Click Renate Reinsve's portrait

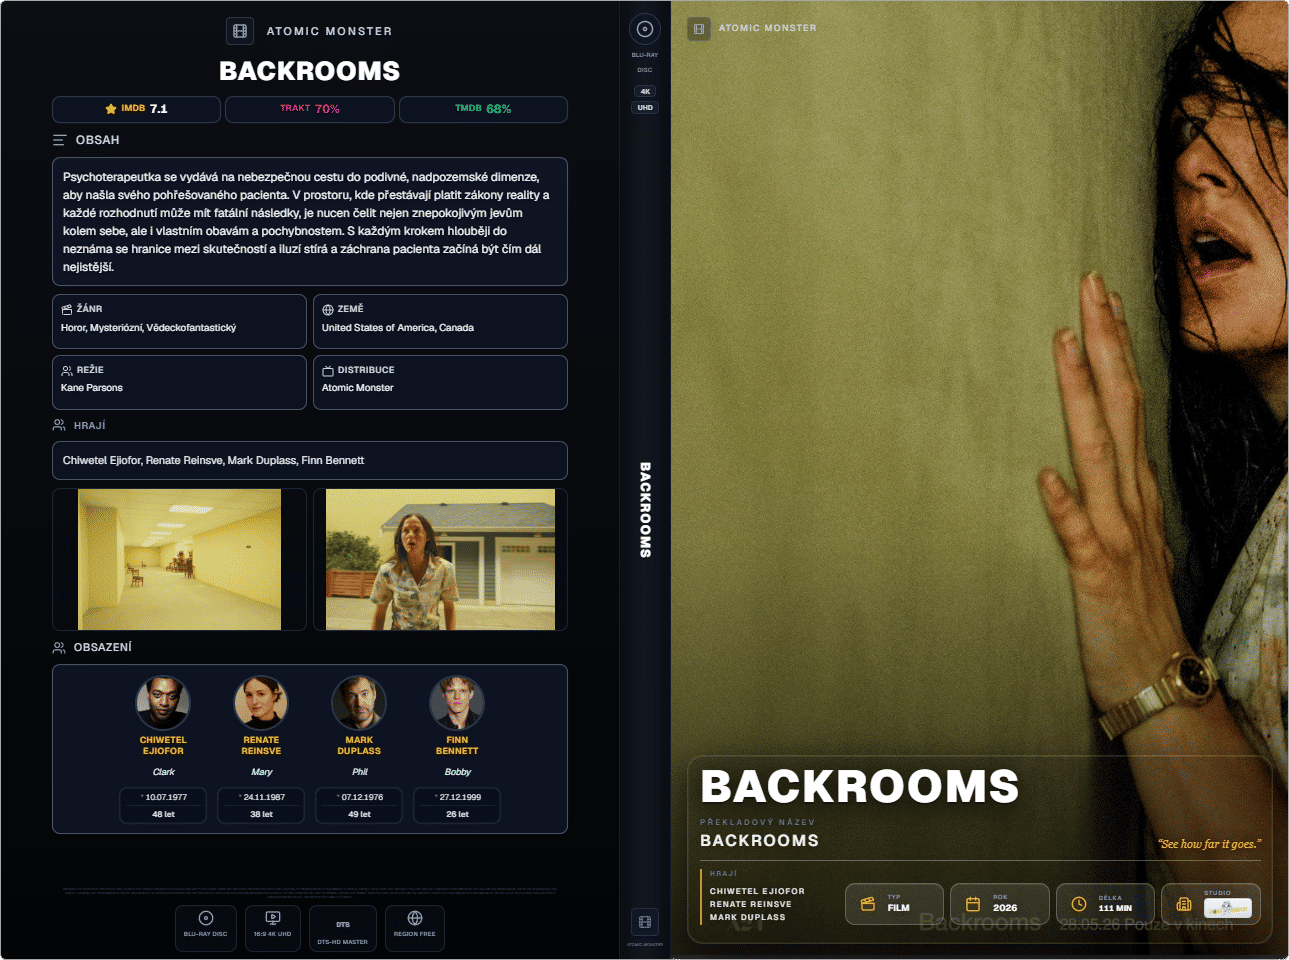click(x=261, y=703)
